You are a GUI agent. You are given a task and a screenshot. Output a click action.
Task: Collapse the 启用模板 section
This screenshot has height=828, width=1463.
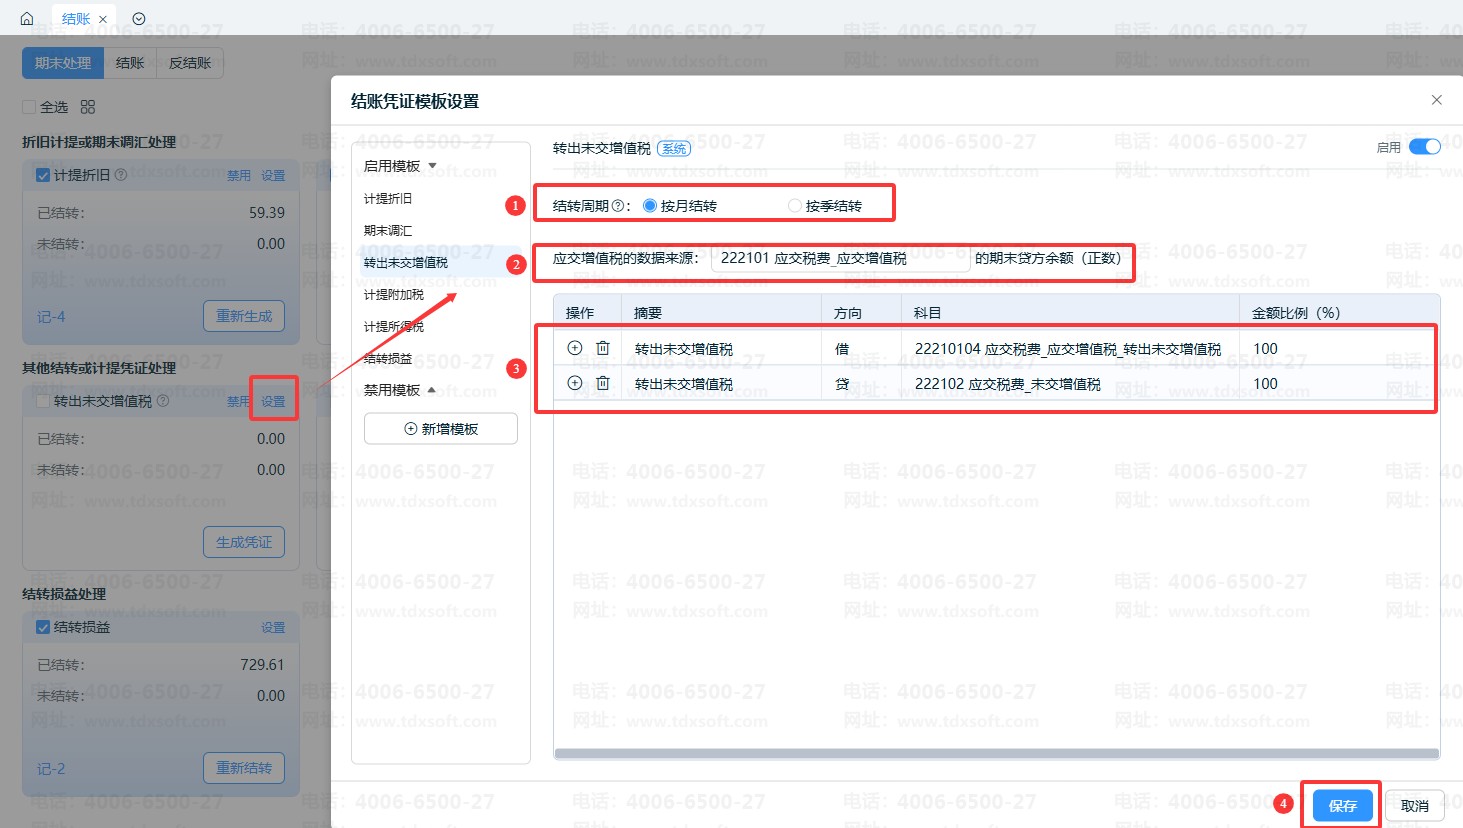[x=401, y=166]
